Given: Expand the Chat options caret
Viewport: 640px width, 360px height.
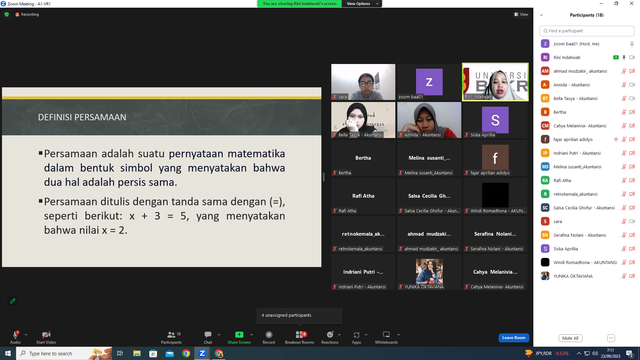Looking at the screenshot, I should tap(219, 335).
